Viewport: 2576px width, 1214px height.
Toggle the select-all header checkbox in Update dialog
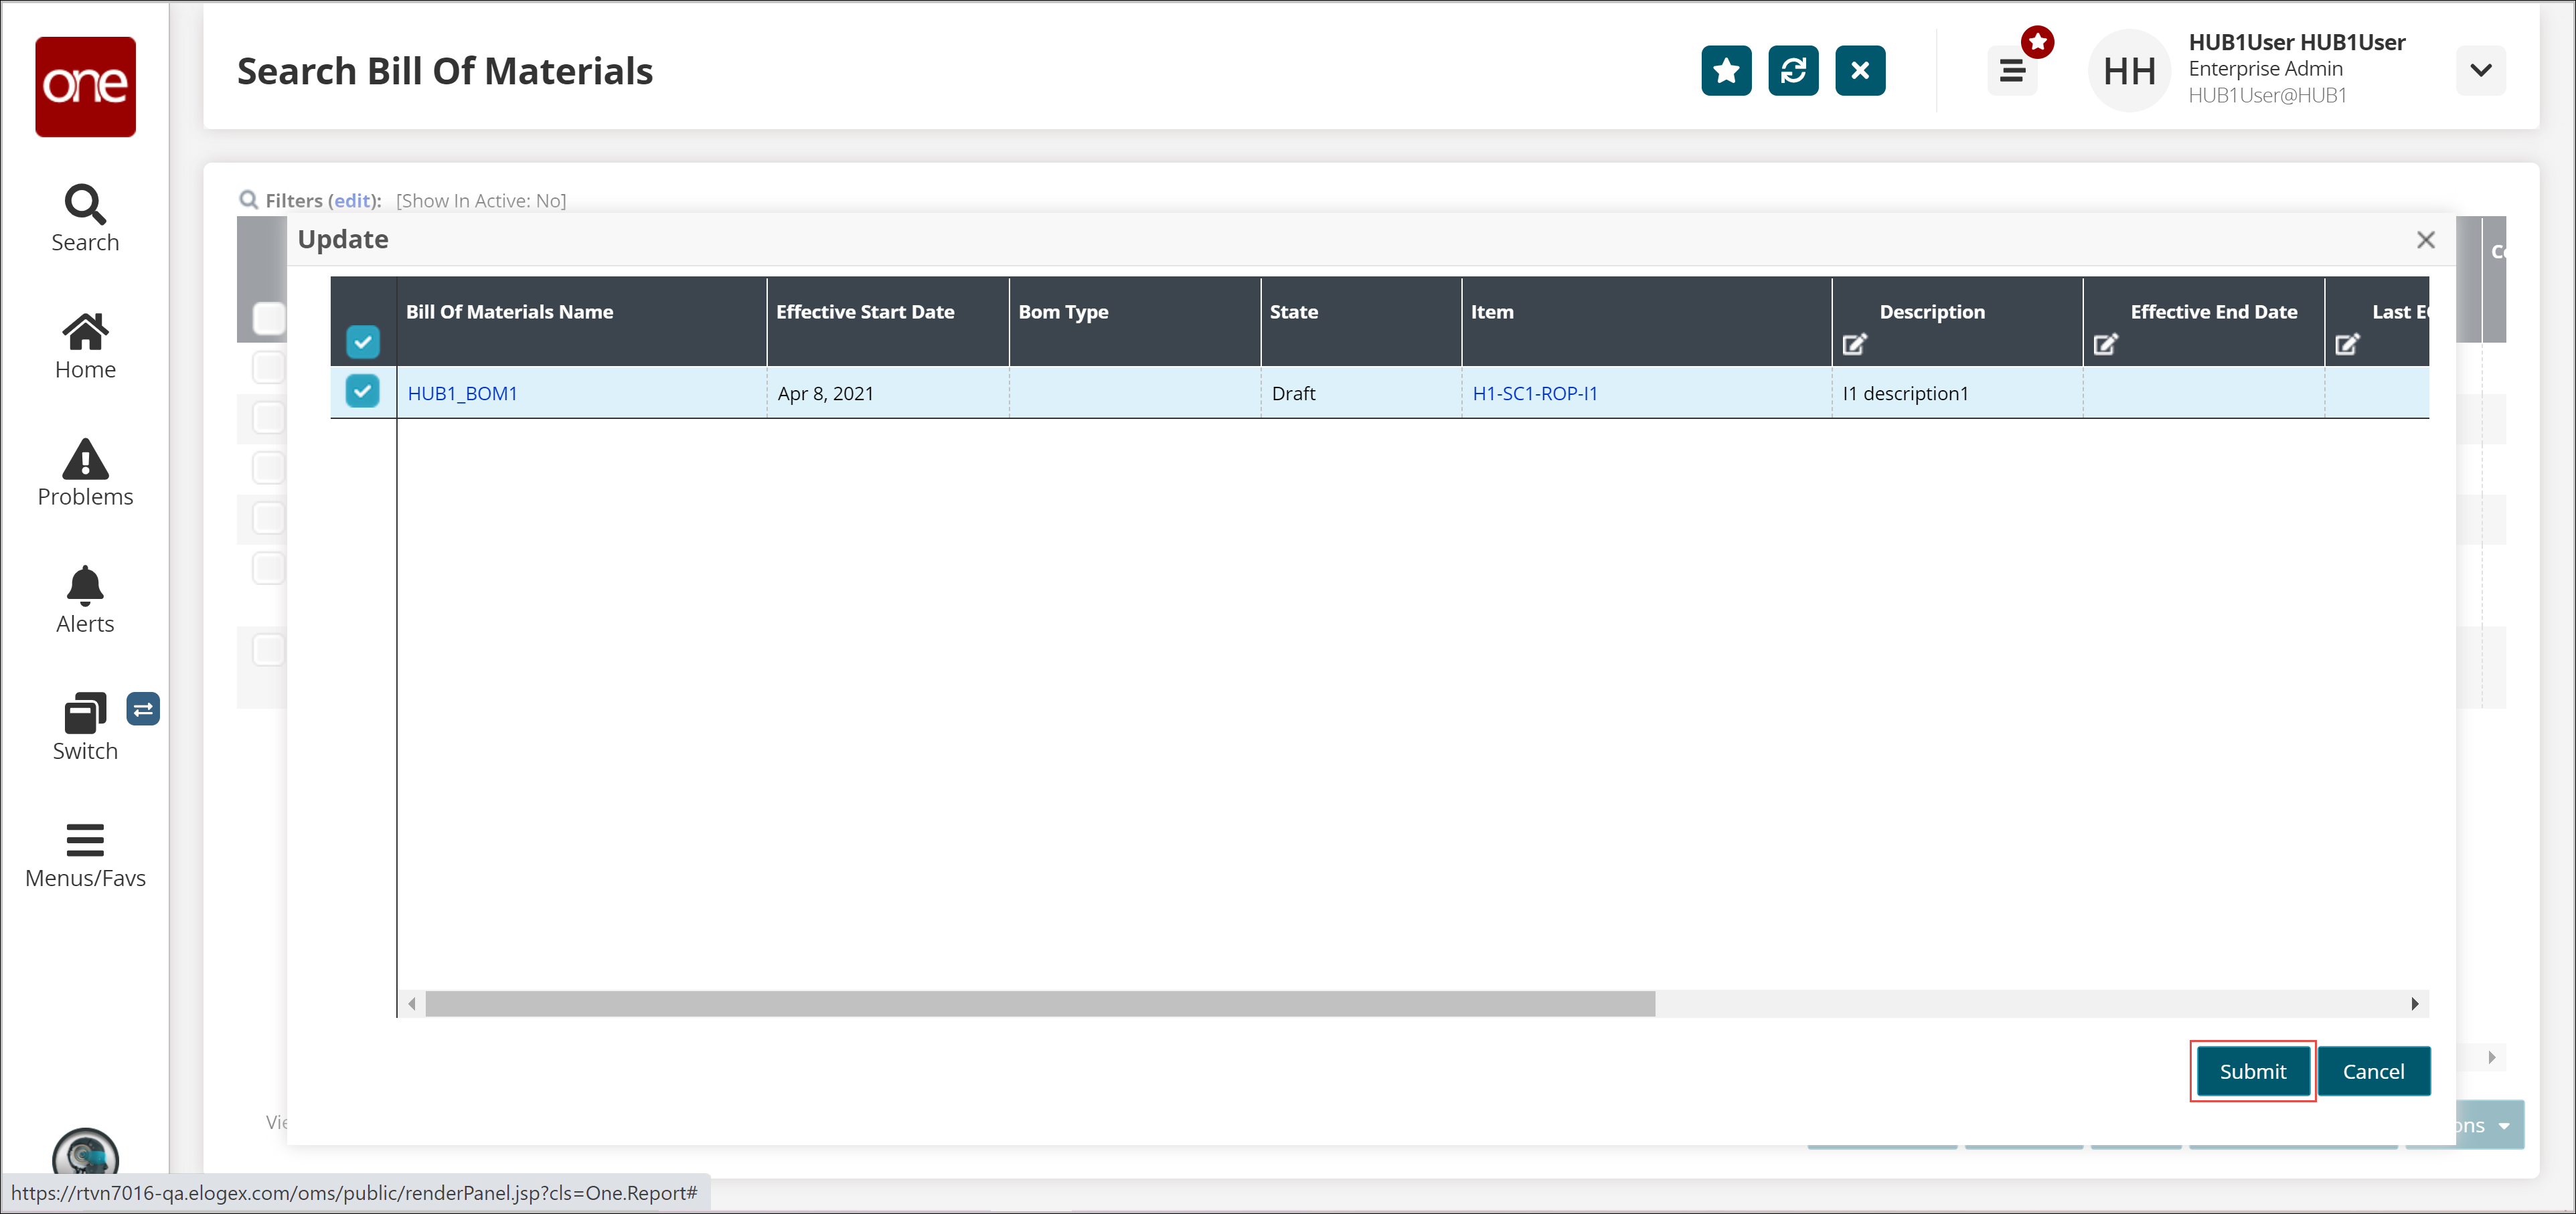(x=362, y=342)
